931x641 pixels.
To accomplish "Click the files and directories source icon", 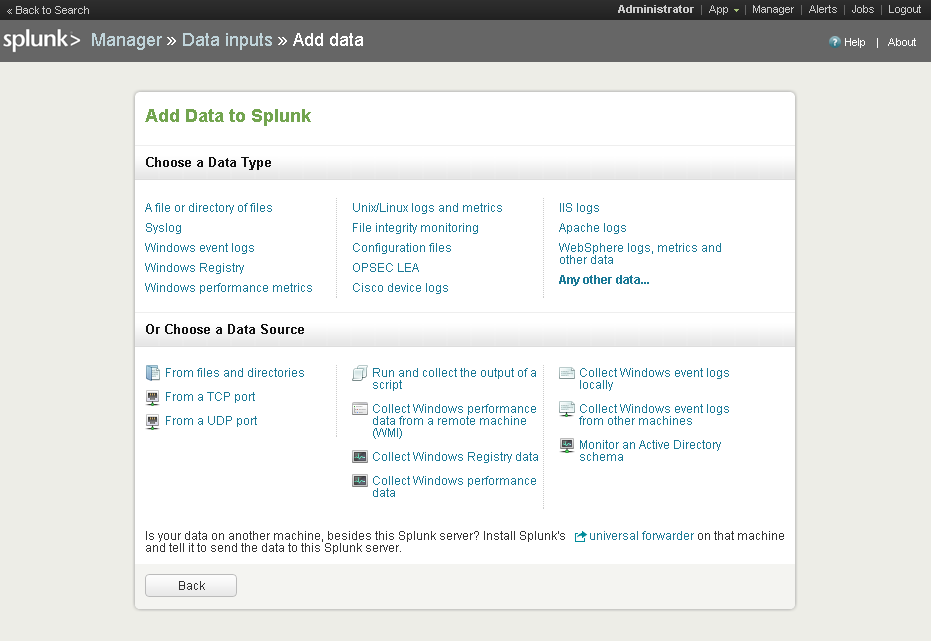I will 153,373.
